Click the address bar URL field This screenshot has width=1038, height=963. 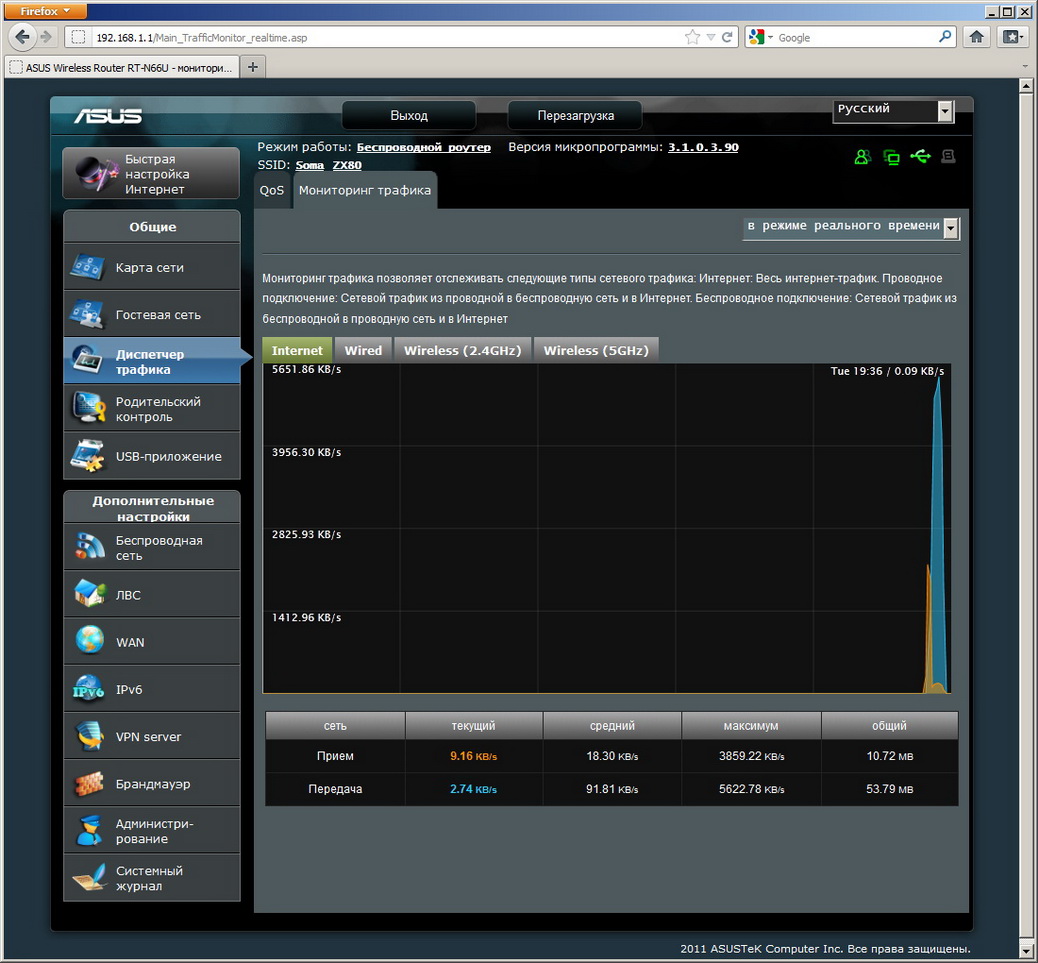click(380, 37)
